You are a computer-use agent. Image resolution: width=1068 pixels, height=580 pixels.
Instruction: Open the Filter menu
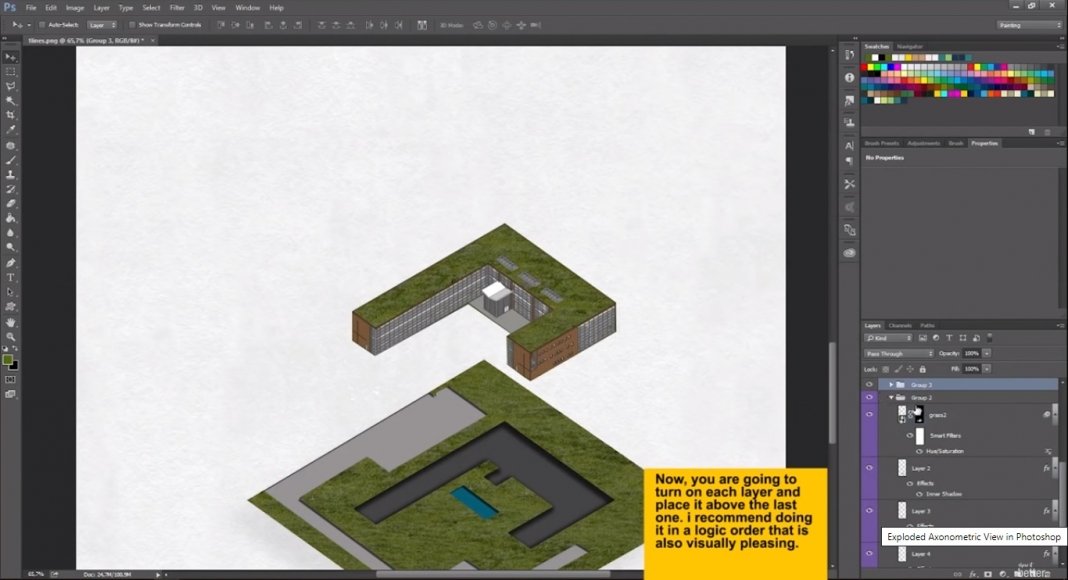pos(177,7)
